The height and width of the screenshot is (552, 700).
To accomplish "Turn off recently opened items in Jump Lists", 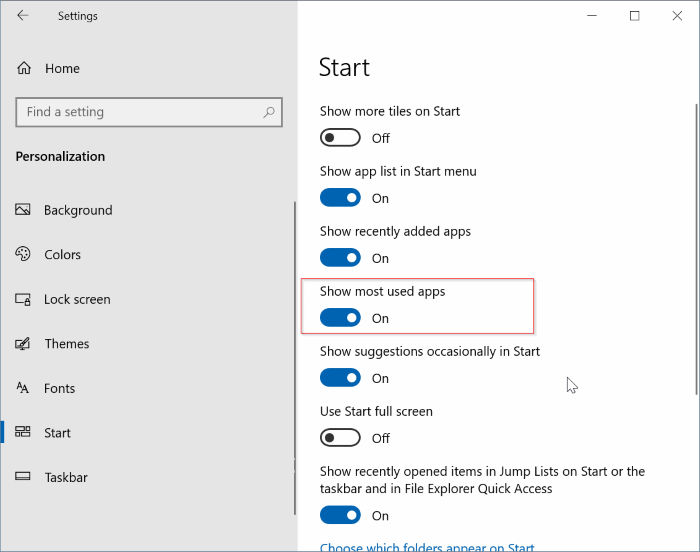I will pos(340,515).
